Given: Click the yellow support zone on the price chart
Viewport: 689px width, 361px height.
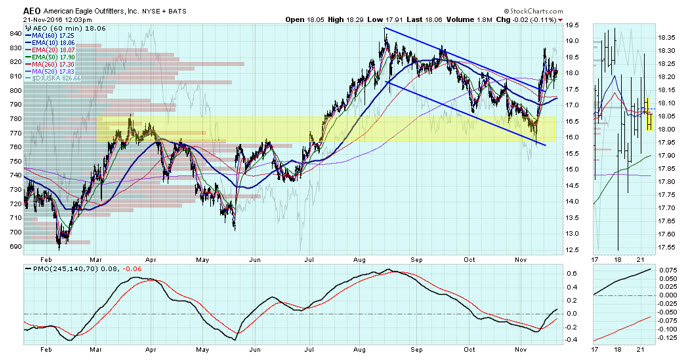Looking at the screenshot, I should [x=326, y=129].
